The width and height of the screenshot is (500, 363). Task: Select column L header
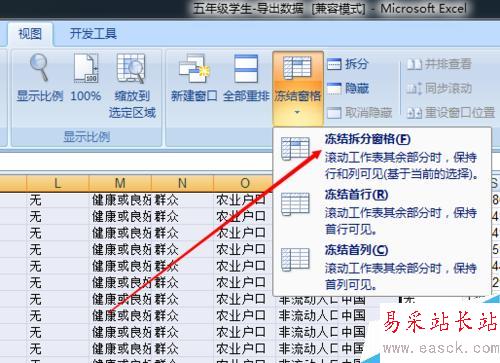(57, 183)
